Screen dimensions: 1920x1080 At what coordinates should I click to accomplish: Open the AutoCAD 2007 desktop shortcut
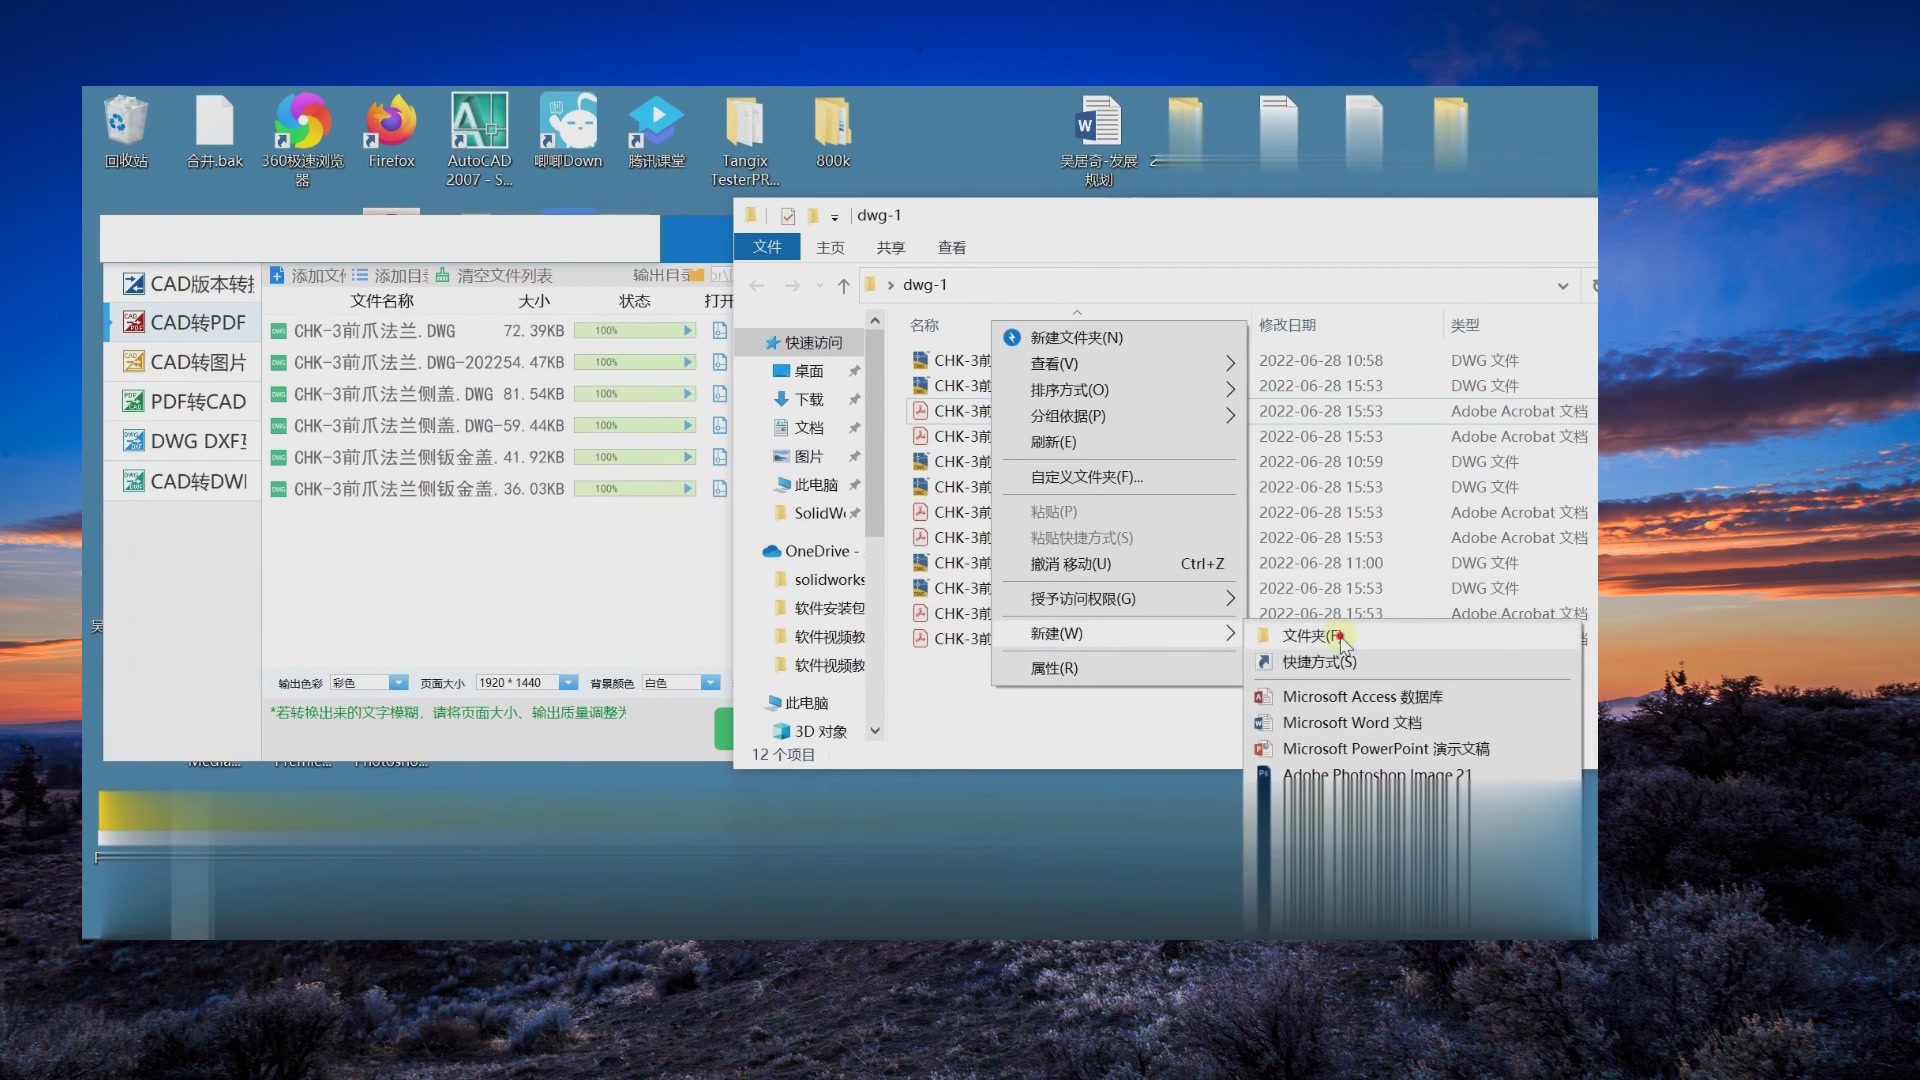pyautogui.click(x=478, y=123)
